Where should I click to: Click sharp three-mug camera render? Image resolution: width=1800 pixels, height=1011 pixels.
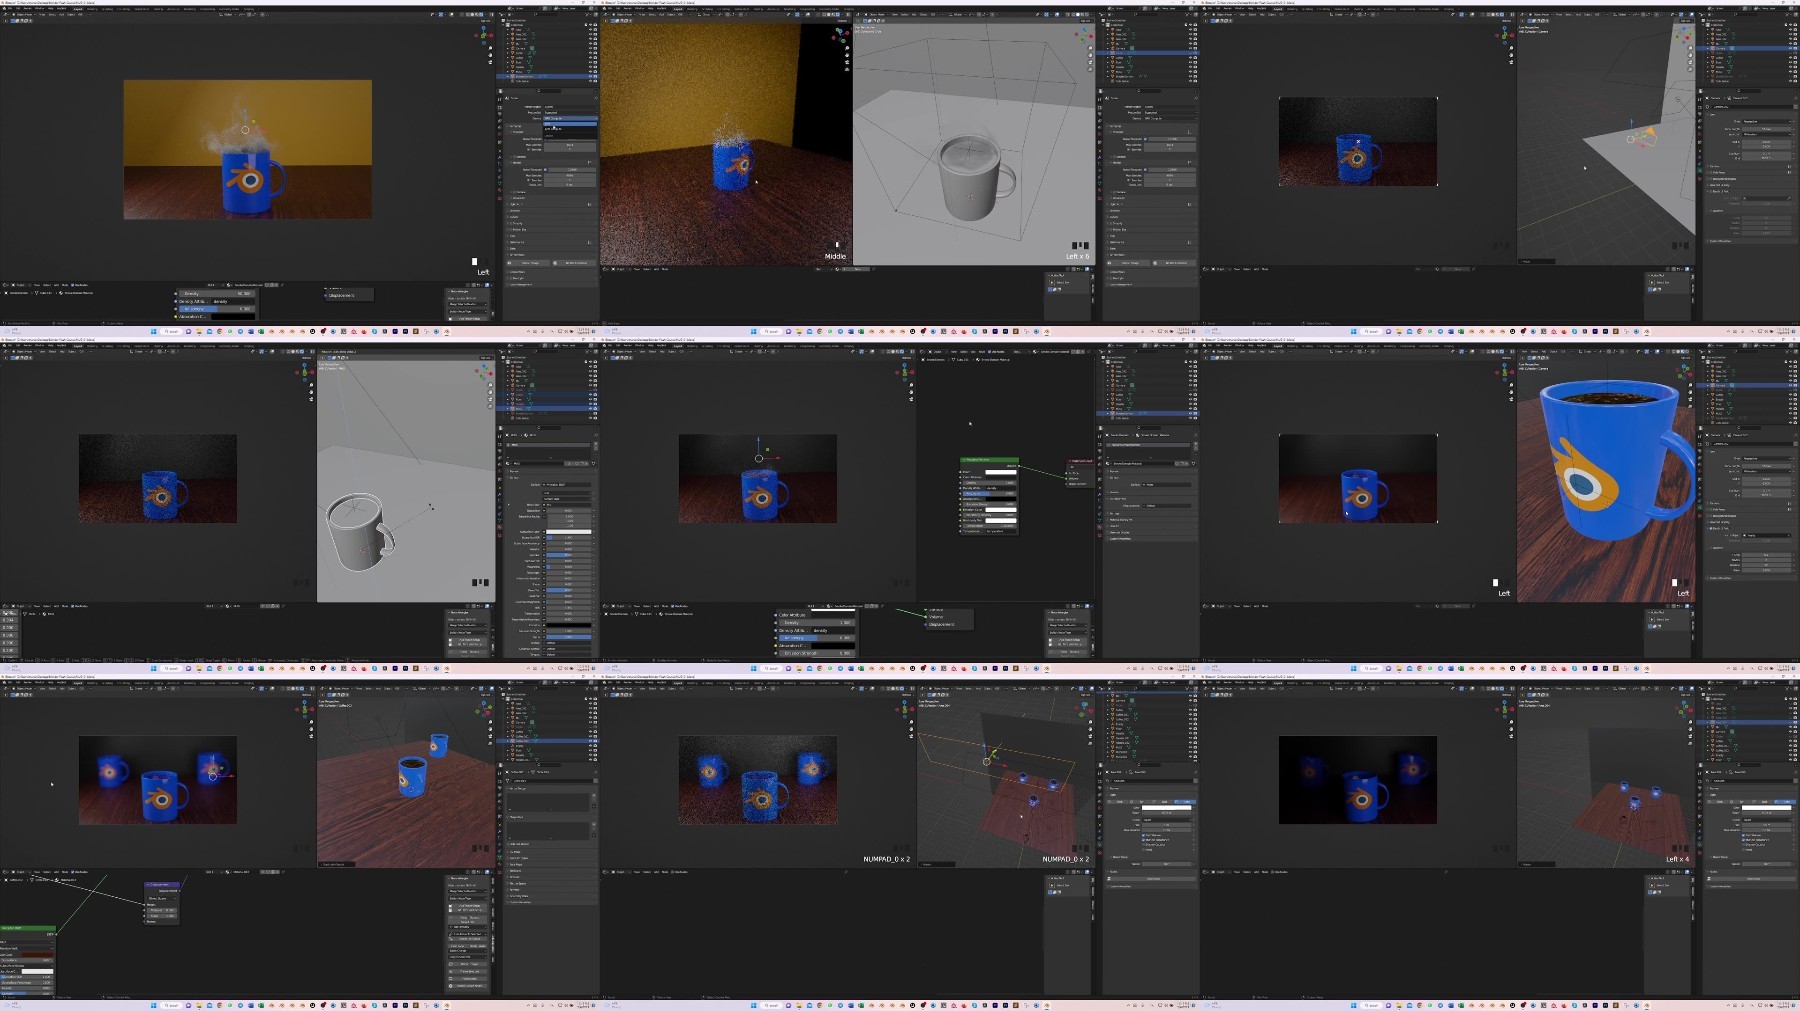click(158, 780)
